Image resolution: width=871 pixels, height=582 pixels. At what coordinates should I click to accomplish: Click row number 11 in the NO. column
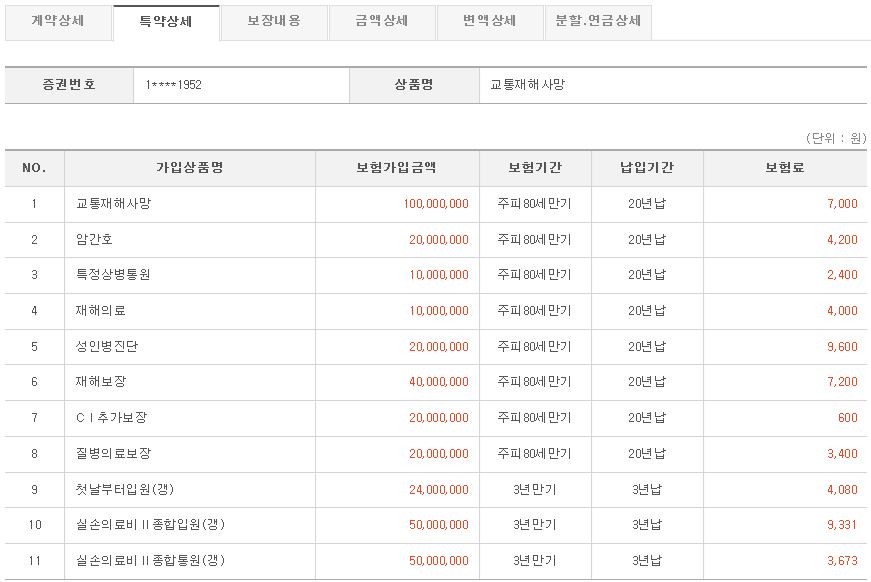tap(34, 561)
